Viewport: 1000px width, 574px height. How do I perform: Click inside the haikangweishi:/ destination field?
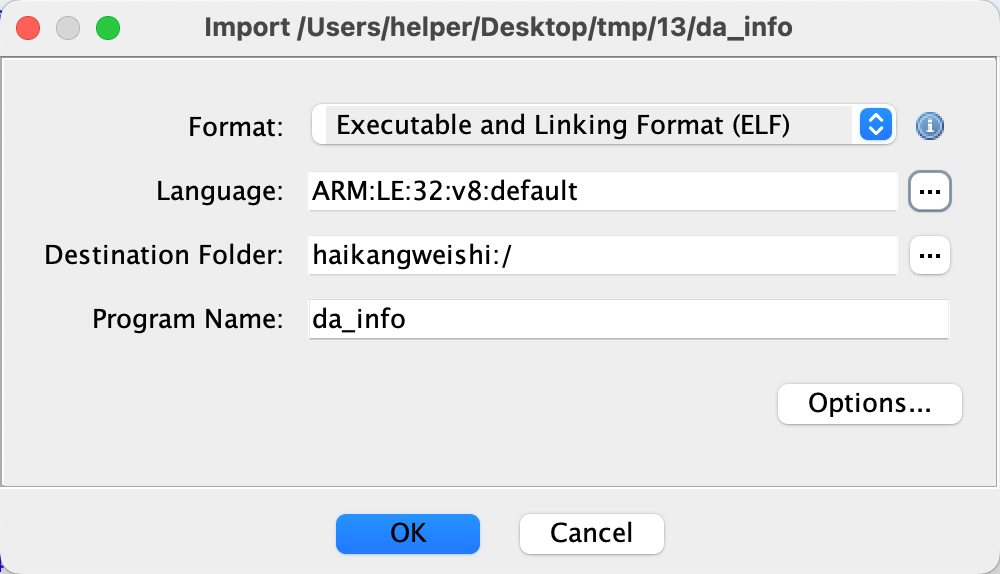[603, 255]
